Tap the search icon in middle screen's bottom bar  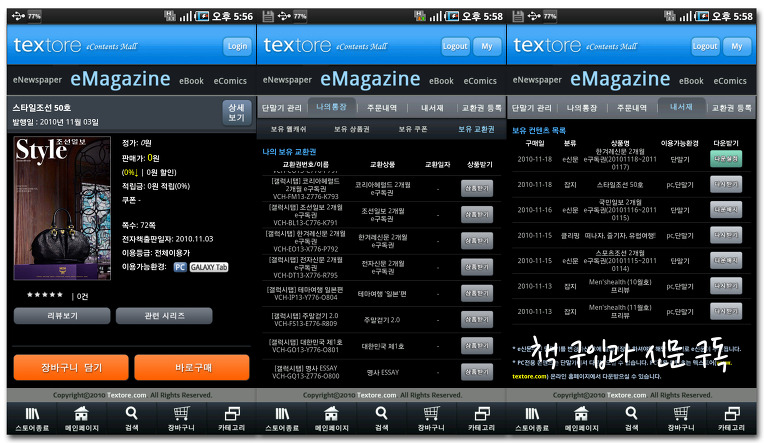tap(381, 414)
